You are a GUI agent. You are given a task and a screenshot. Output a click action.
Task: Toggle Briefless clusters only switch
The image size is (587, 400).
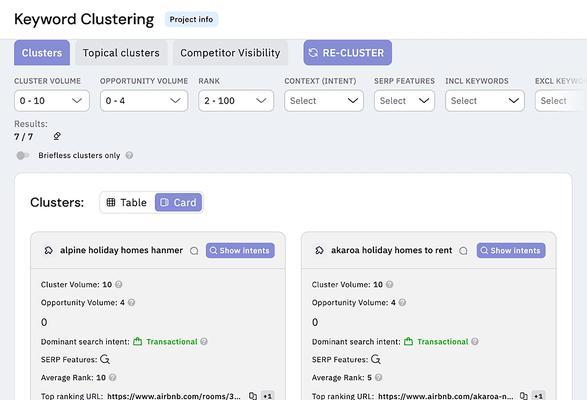(22, 155)
